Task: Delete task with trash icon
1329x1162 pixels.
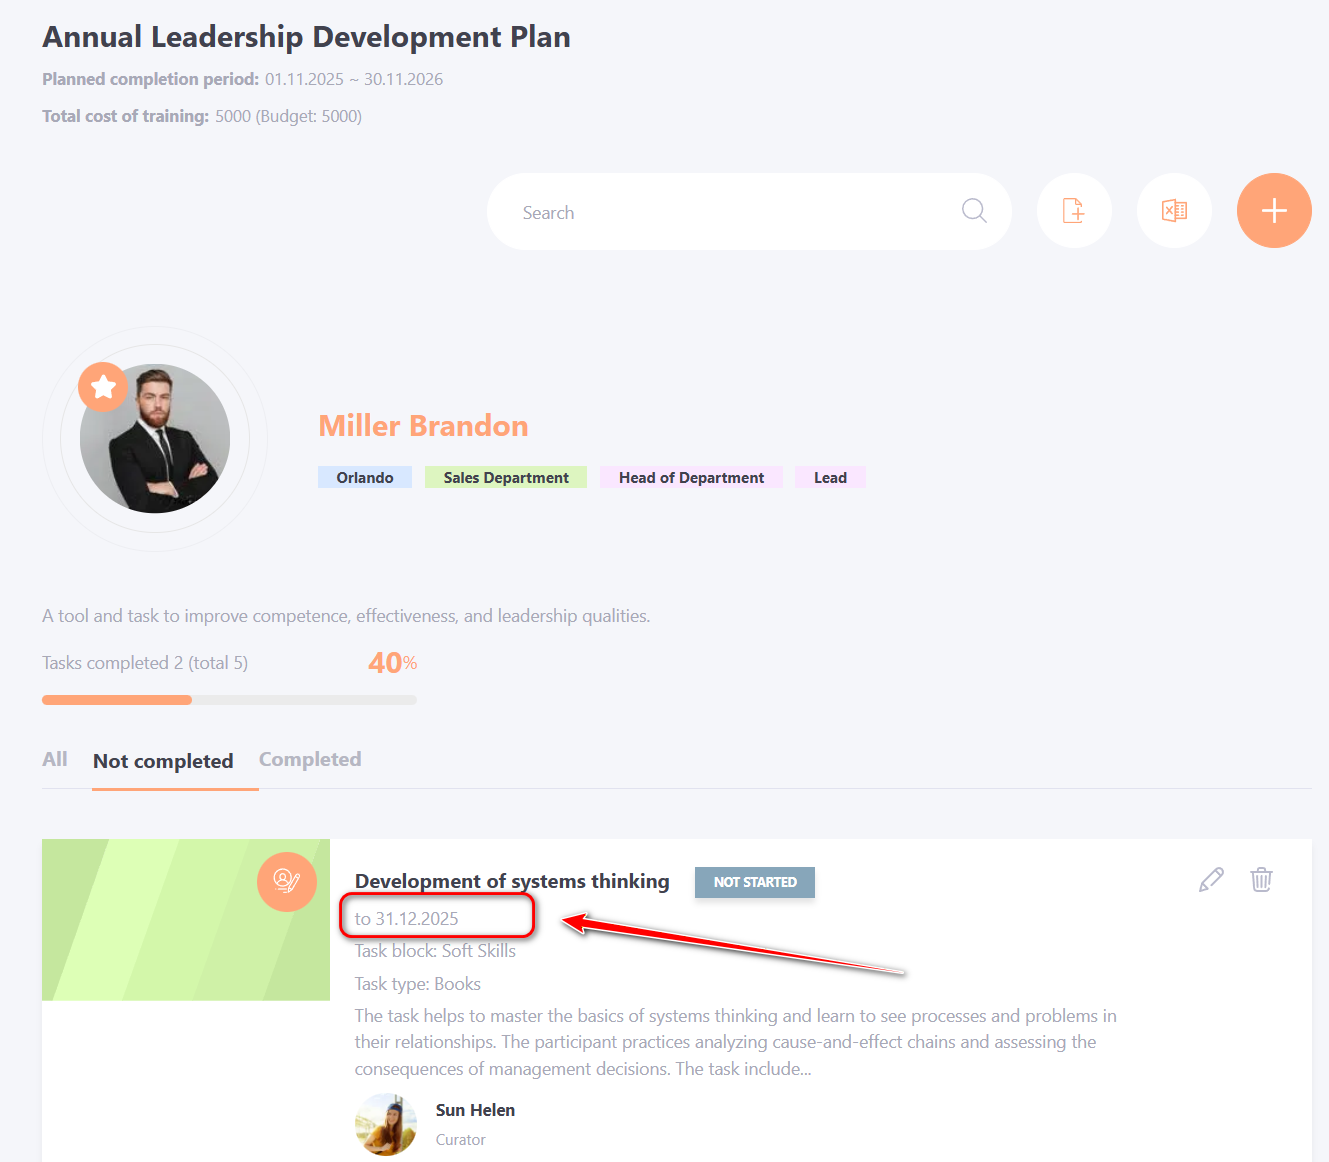Action: click(1261, 880)
